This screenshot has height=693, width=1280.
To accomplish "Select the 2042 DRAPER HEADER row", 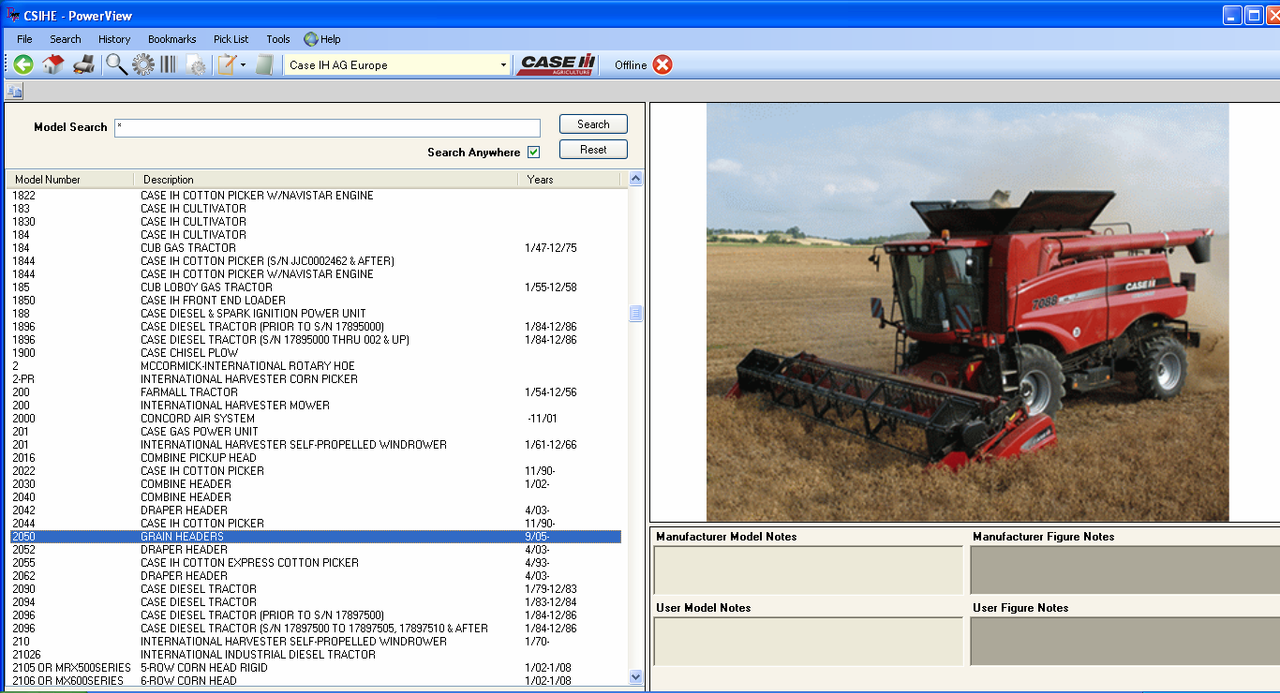I will pyautogui.click(x=315, y=510).
